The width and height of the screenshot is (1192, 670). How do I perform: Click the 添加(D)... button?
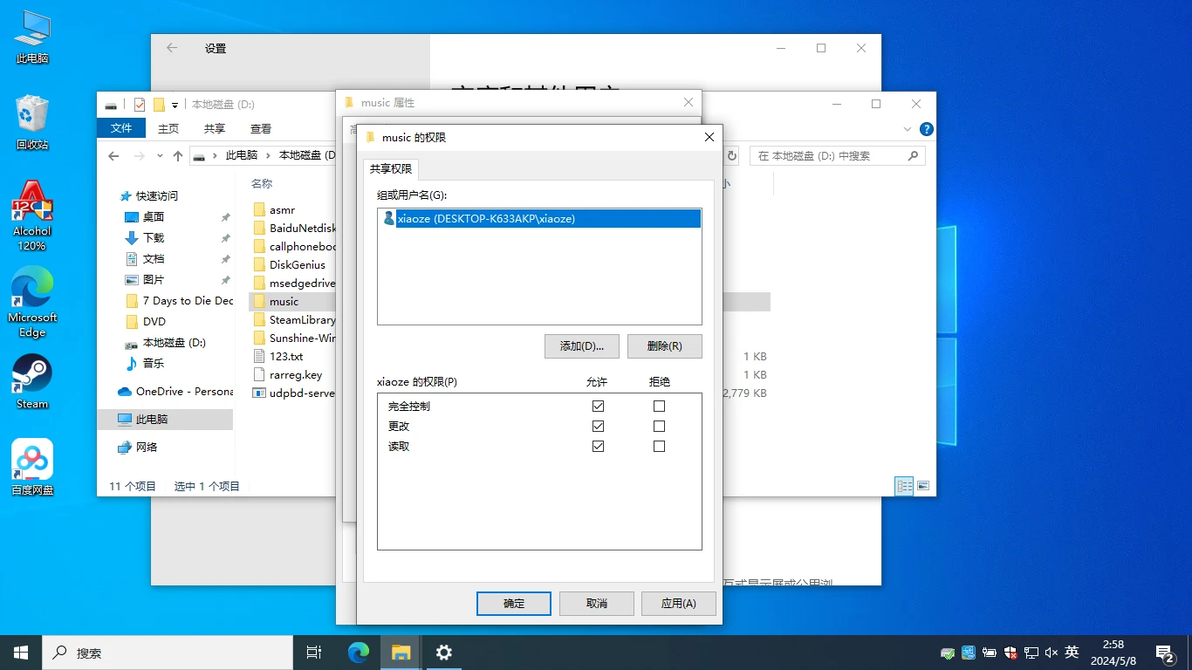(x=582, y=346)
